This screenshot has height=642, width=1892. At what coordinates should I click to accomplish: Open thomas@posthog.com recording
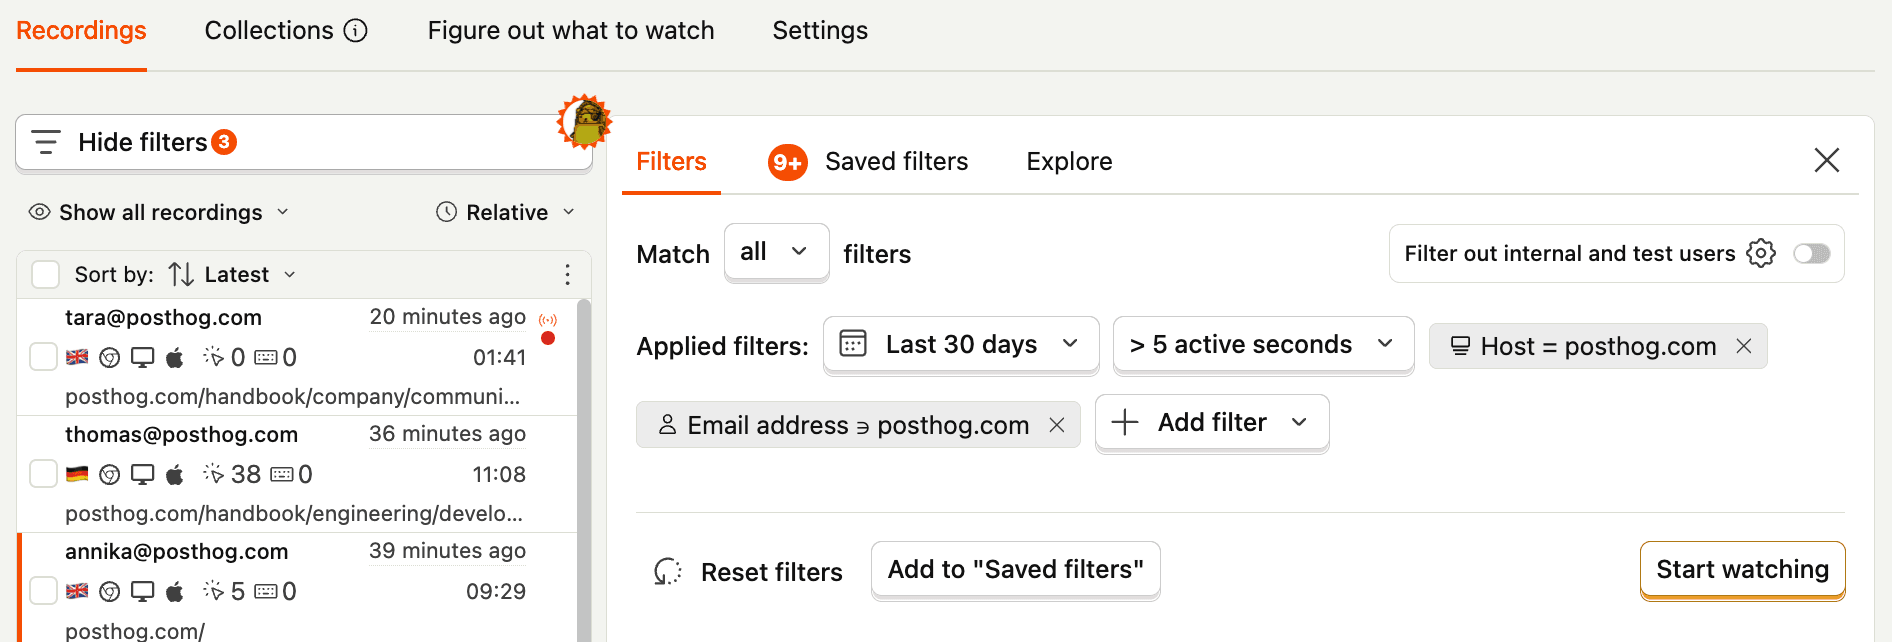tap(297, 474)
